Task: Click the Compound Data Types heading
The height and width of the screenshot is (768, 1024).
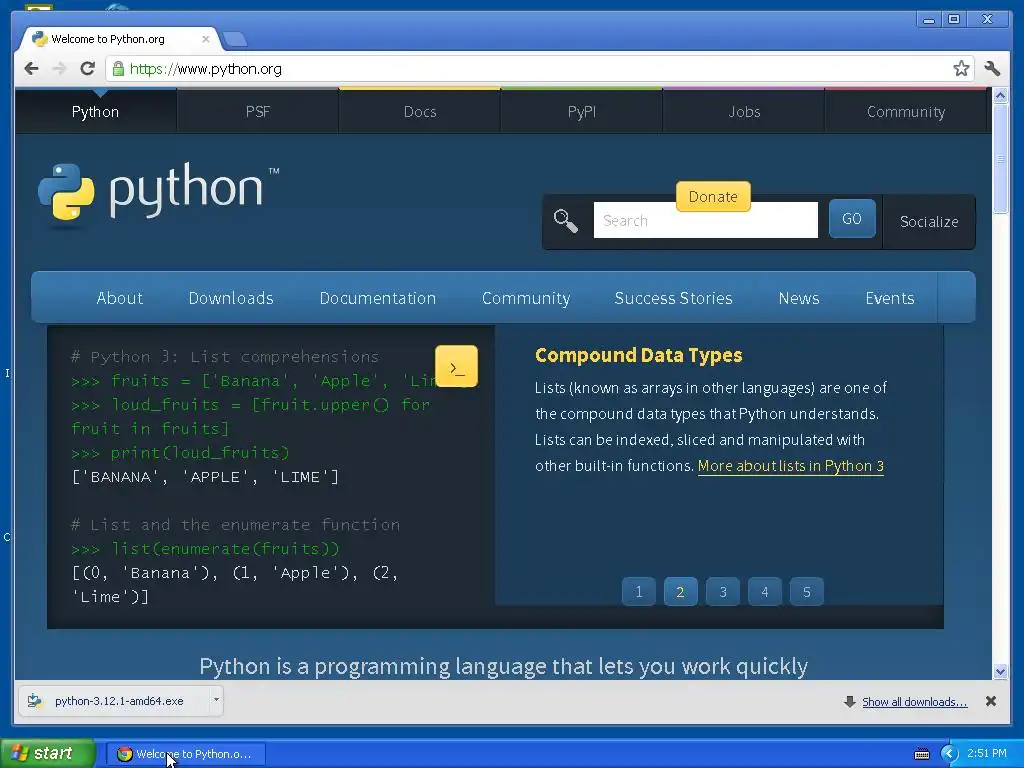Action: (x=639, y=355)
